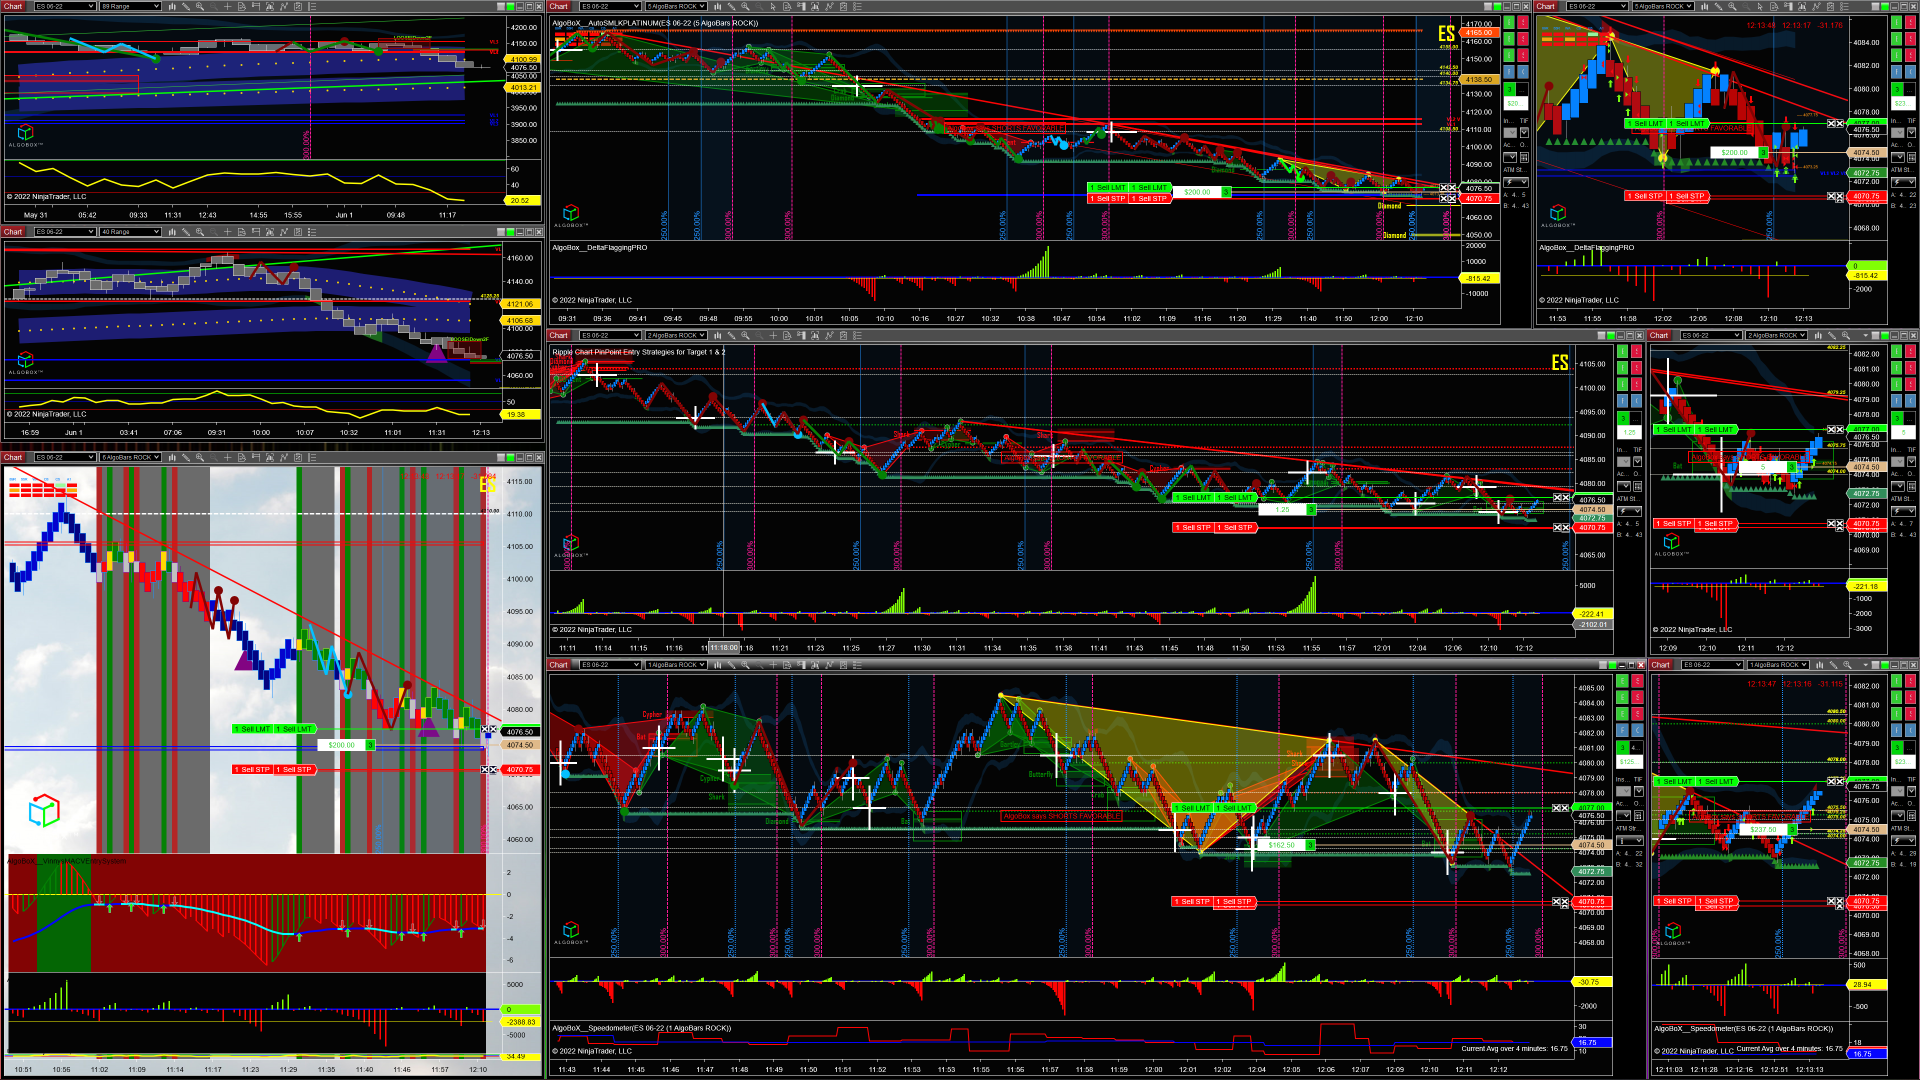Click 1 Sell STP order flag on bottom-center chart
Viewport: 1920px width, 1080px height.
click(x=1192, y=901)
